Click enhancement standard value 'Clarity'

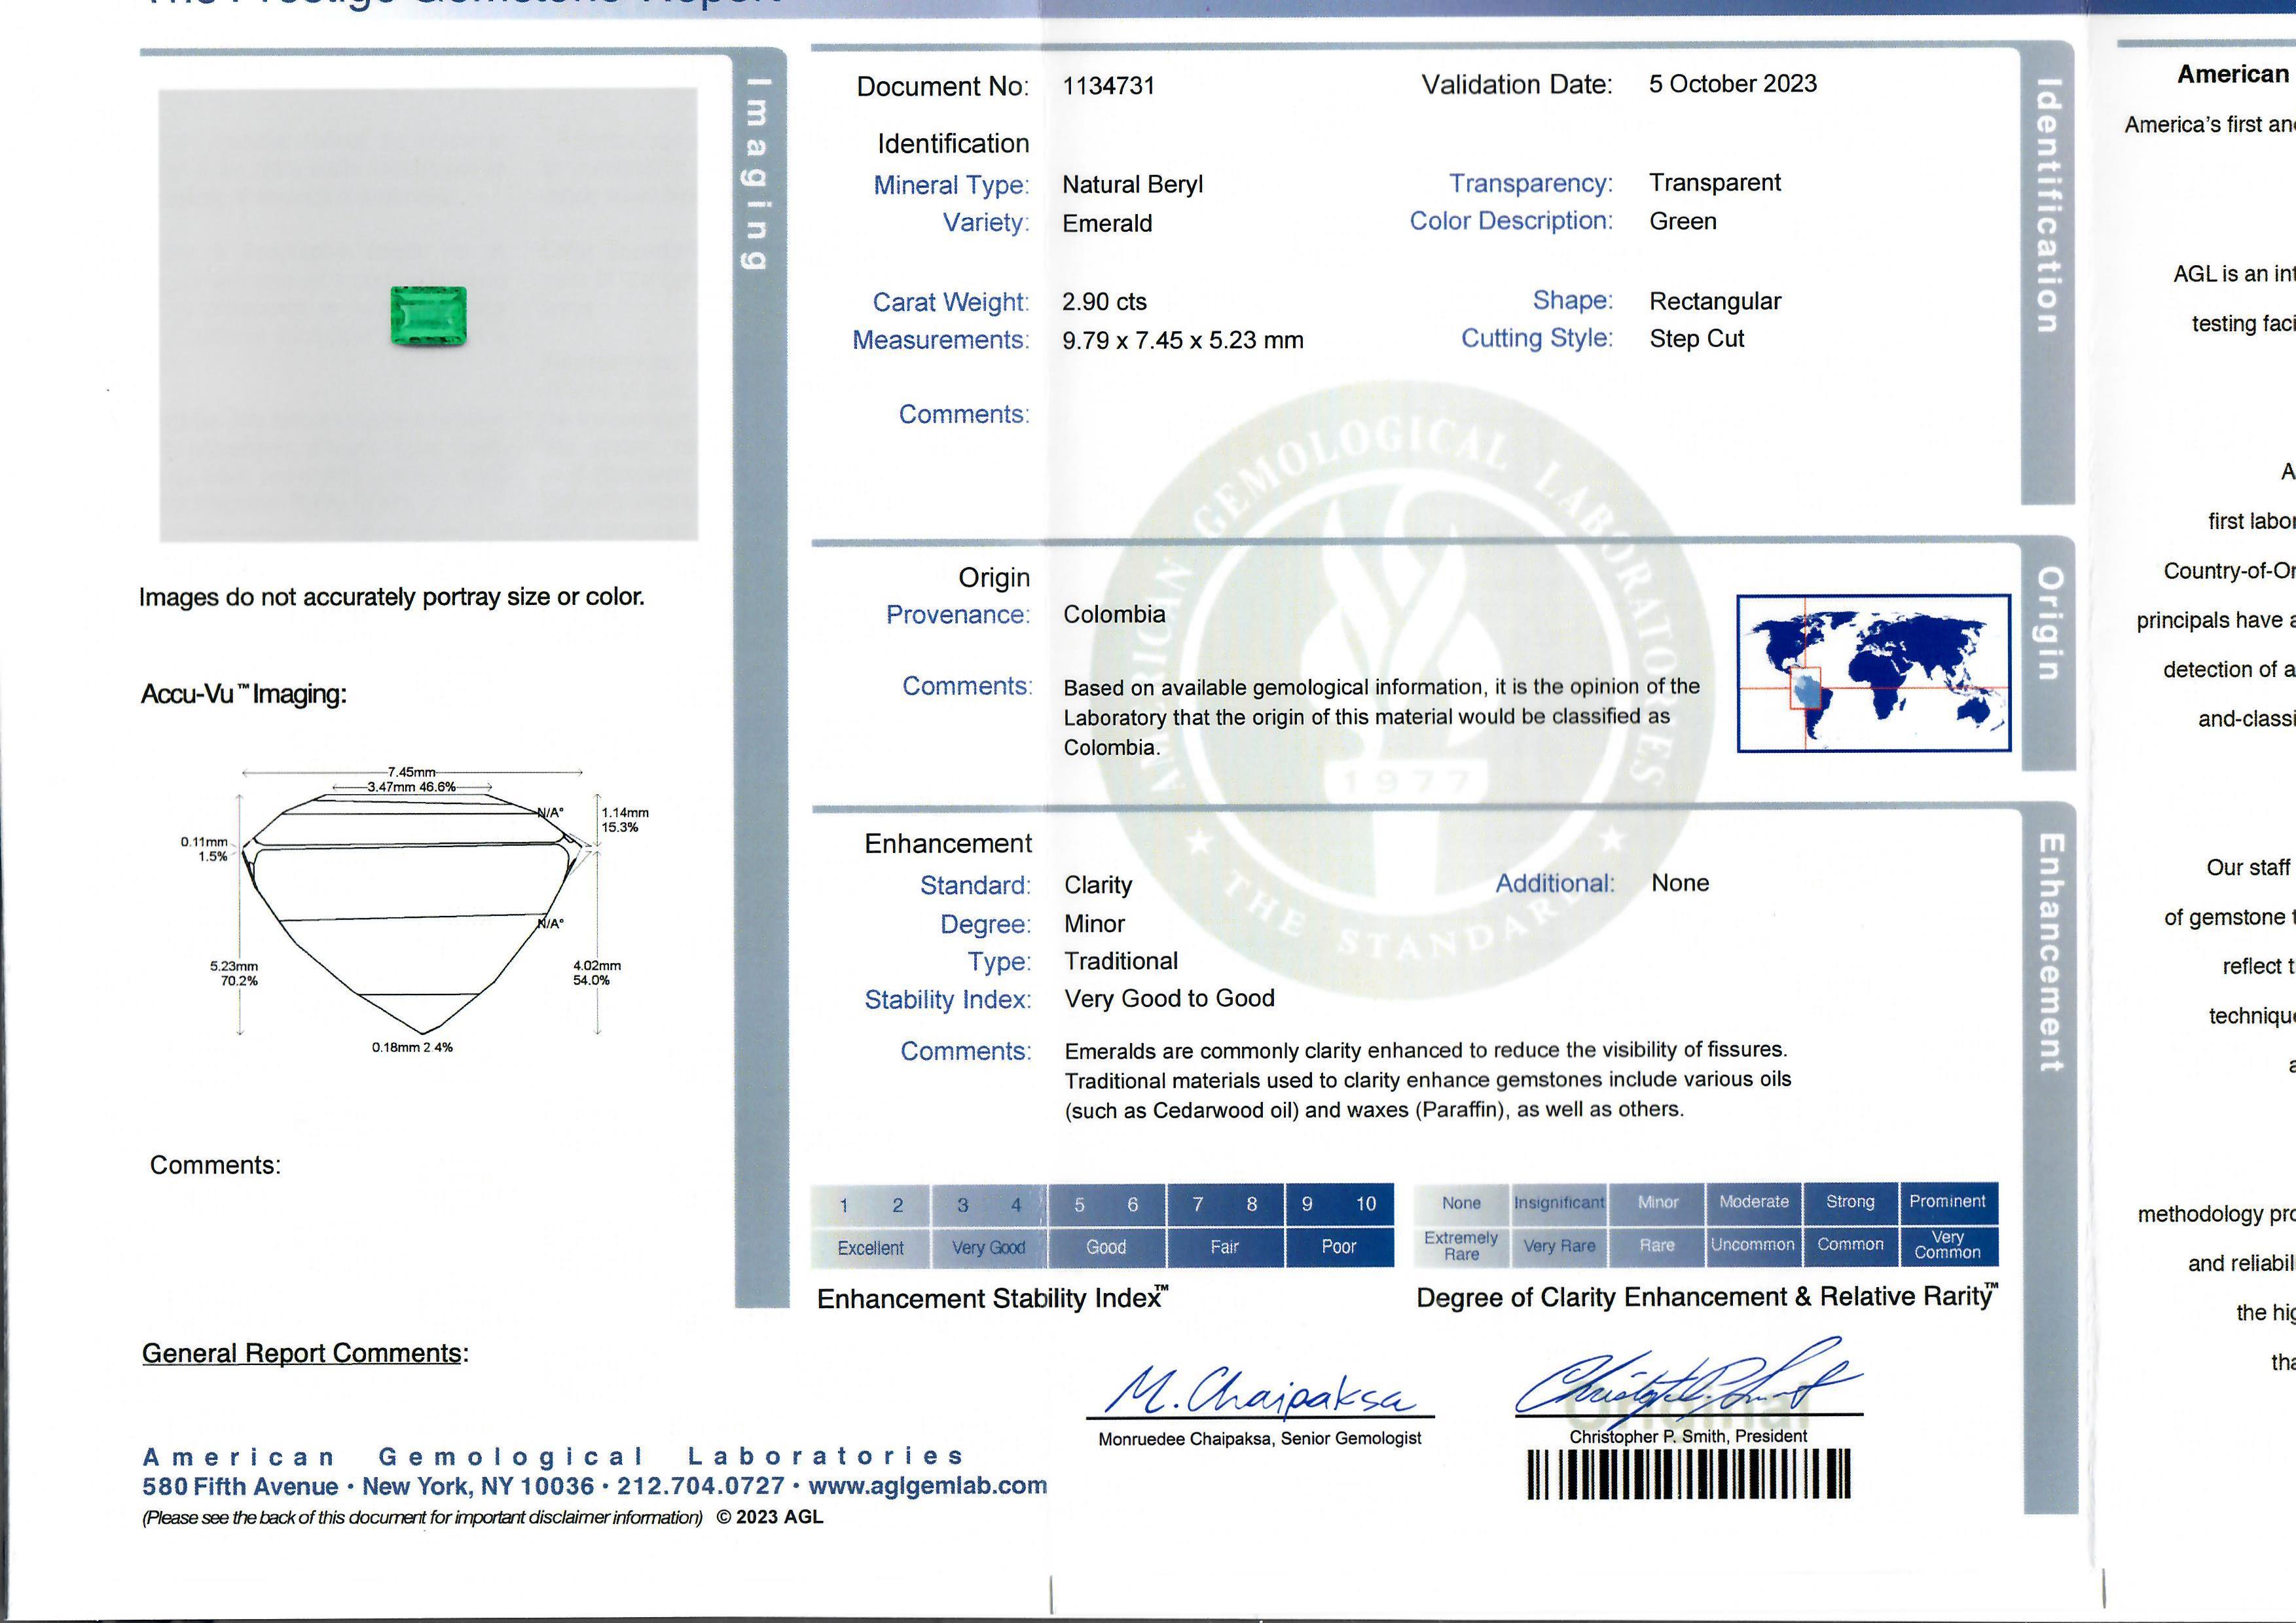pyautogui.click(x=1098, y=885)
